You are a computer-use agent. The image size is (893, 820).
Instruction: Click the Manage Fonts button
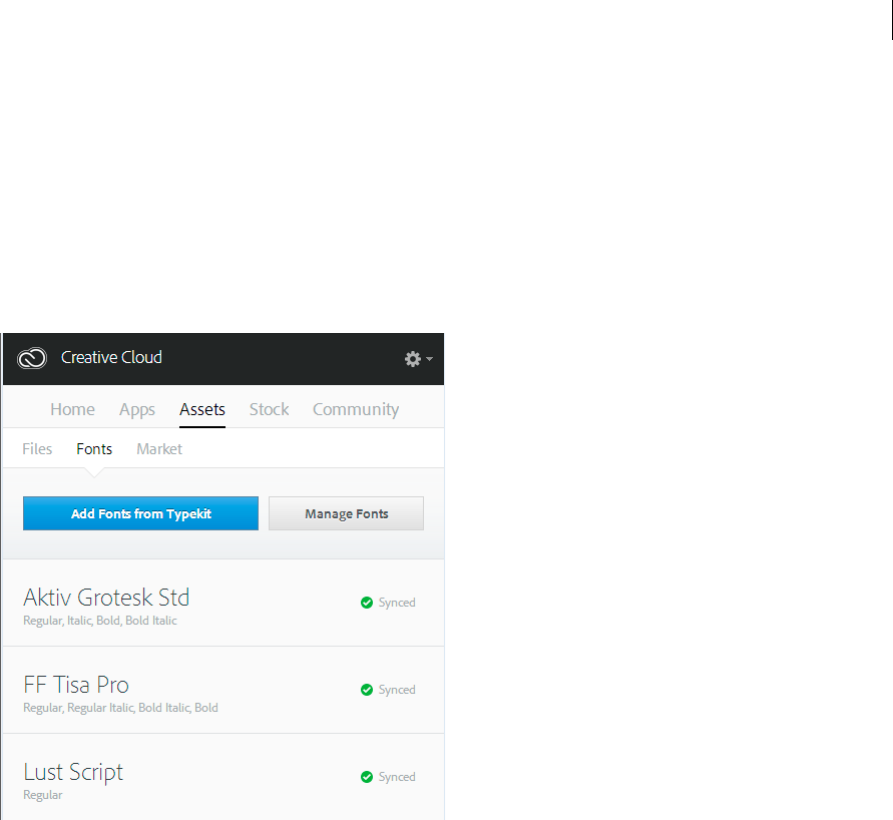346,513
